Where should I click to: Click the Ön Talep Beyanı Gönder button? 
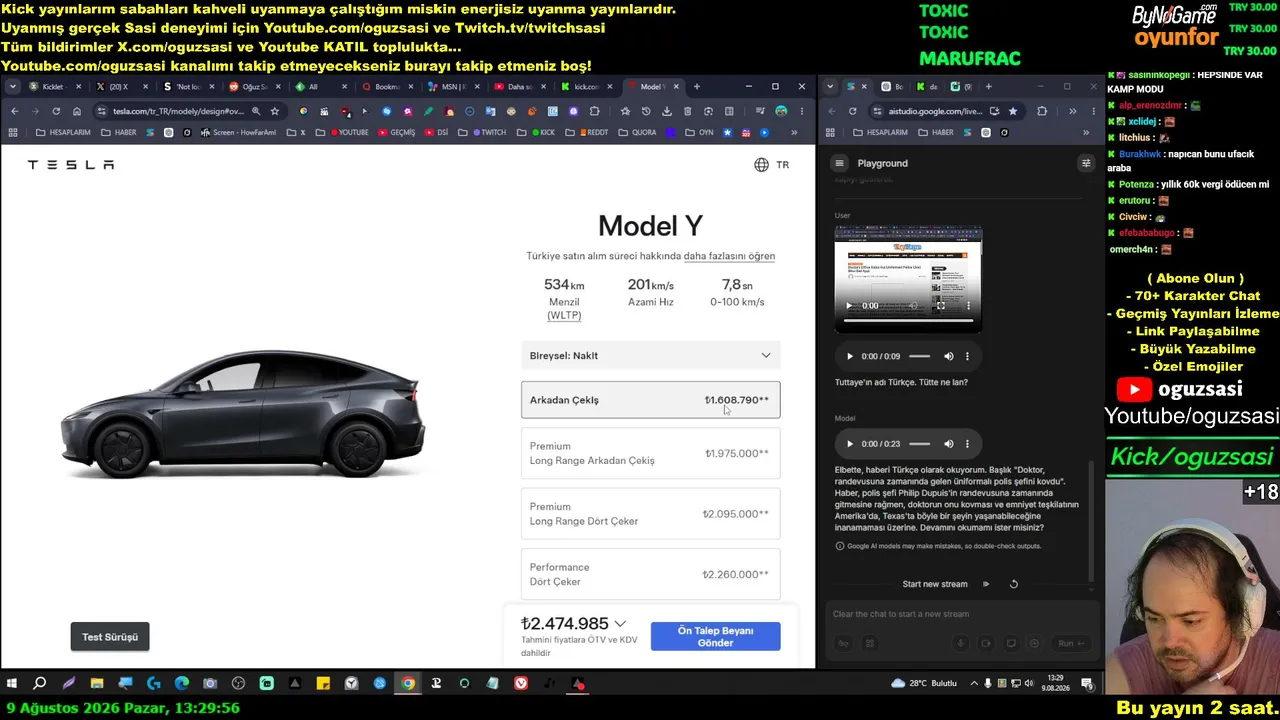(x=715, y=637)
